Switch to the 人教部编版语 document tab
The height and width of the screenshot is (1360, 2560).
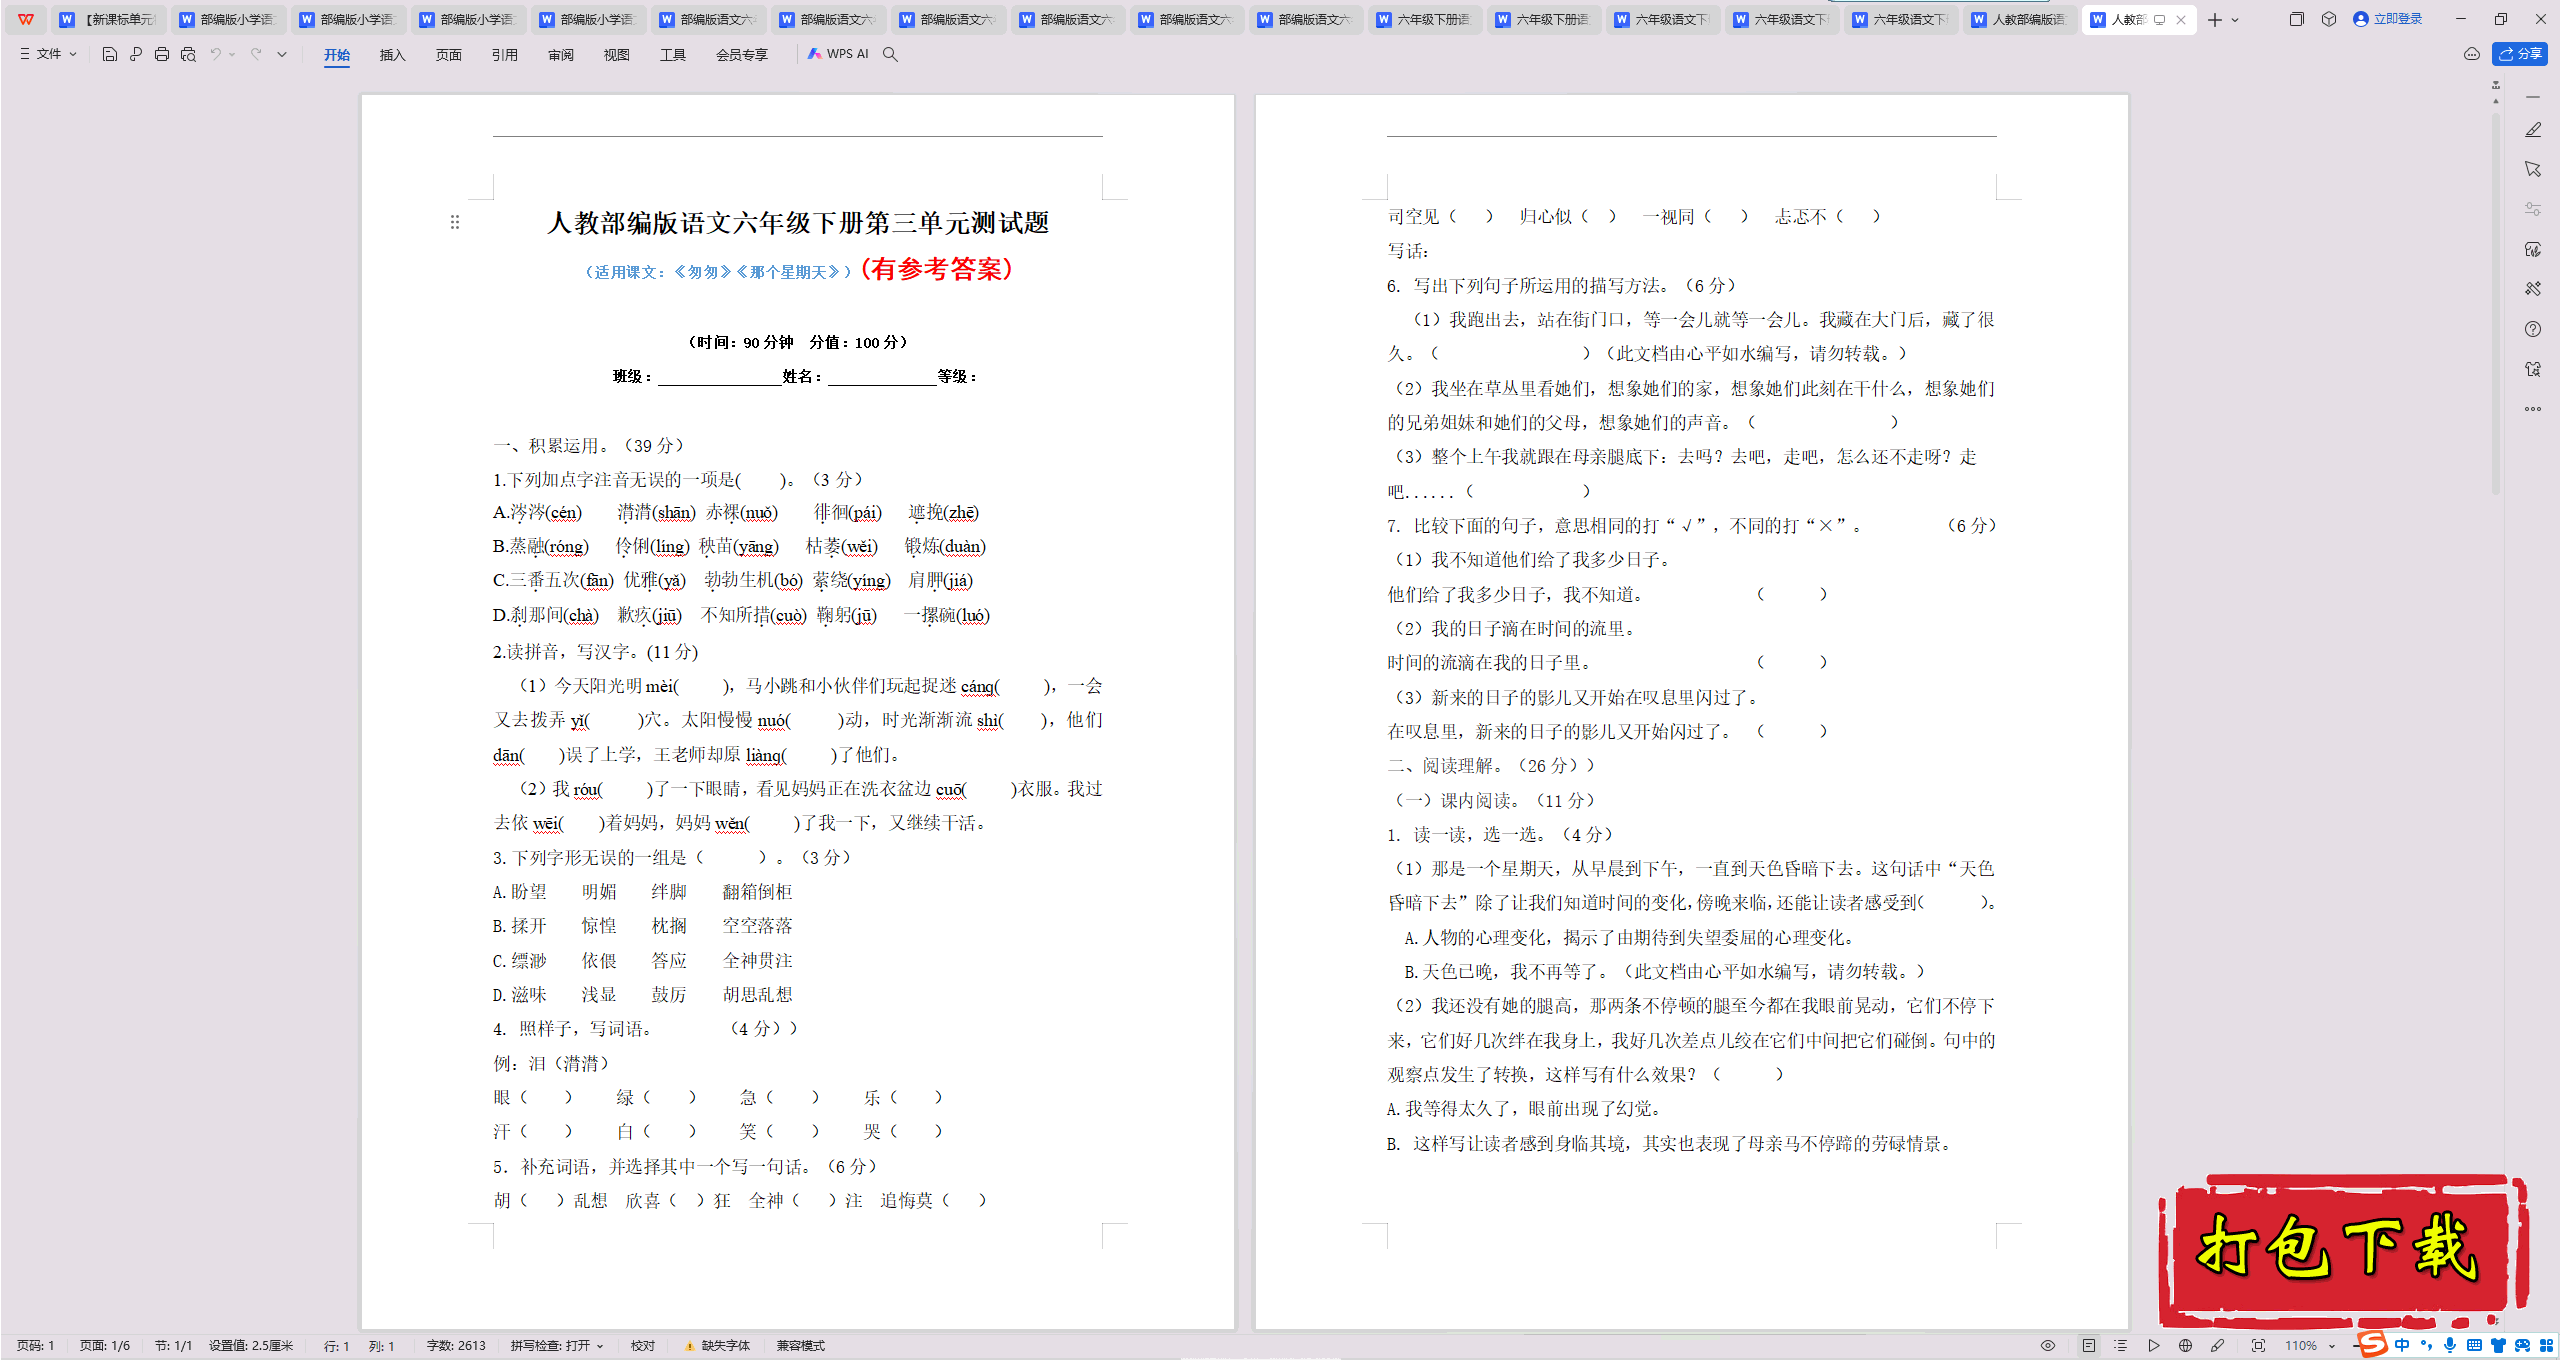click(x=2020, y=19)
